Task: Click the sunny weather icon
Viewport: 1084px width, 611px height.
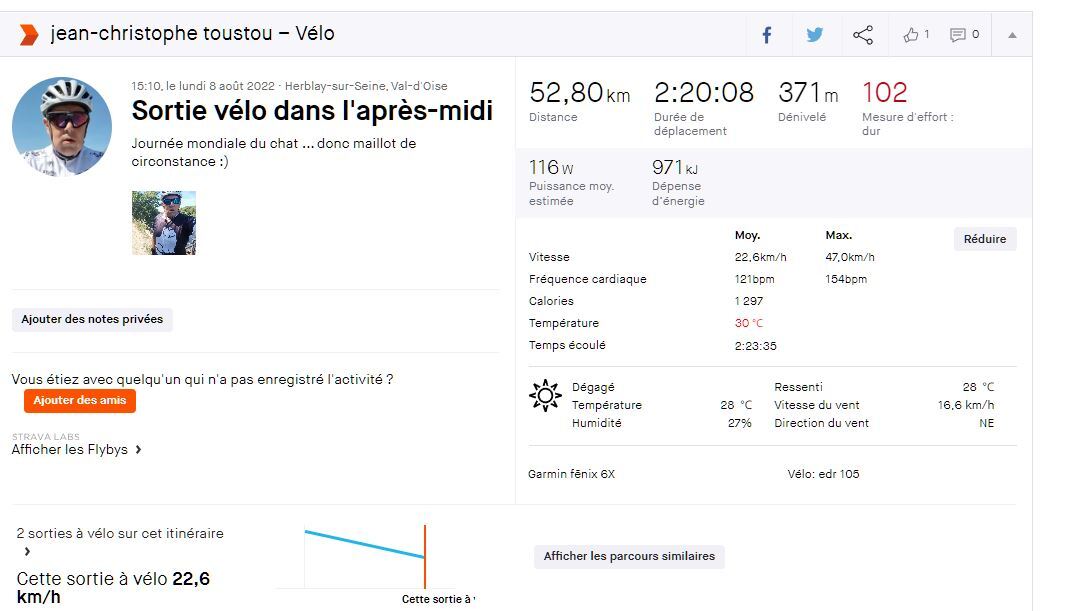Action: [x=545, y=396]
